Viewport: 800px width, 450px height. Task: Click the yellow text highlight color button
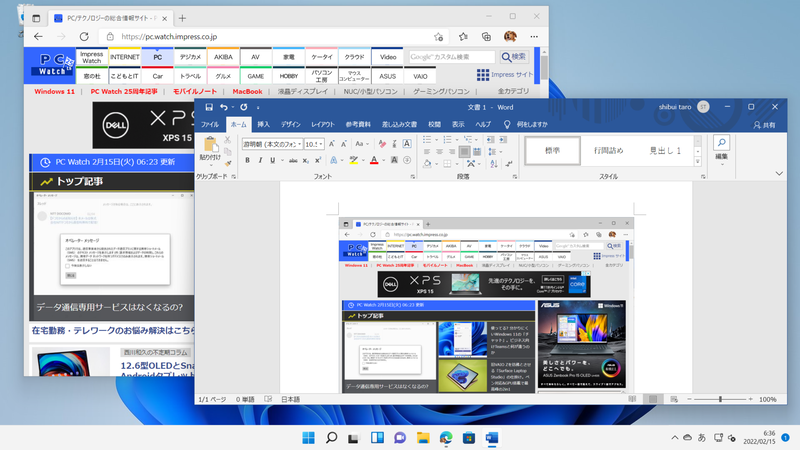[354, 161]
